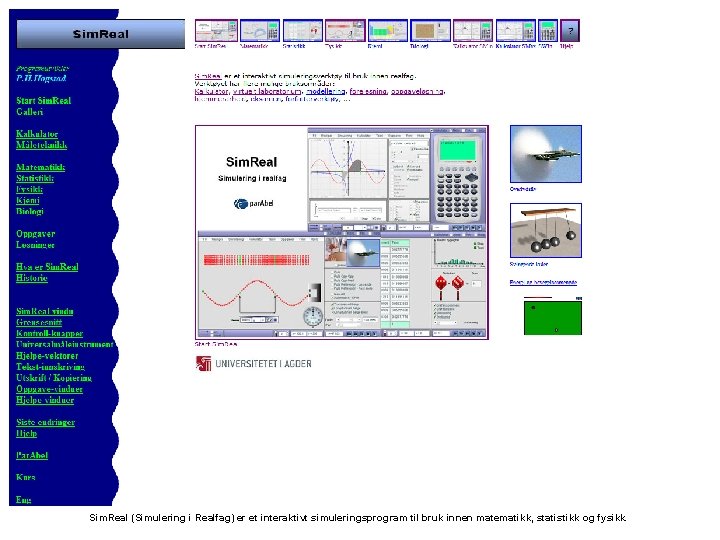The width and height of the screenshot is (720, 540).
Task: Open P.H.Hogstad developer link
Action: (41, 78)
